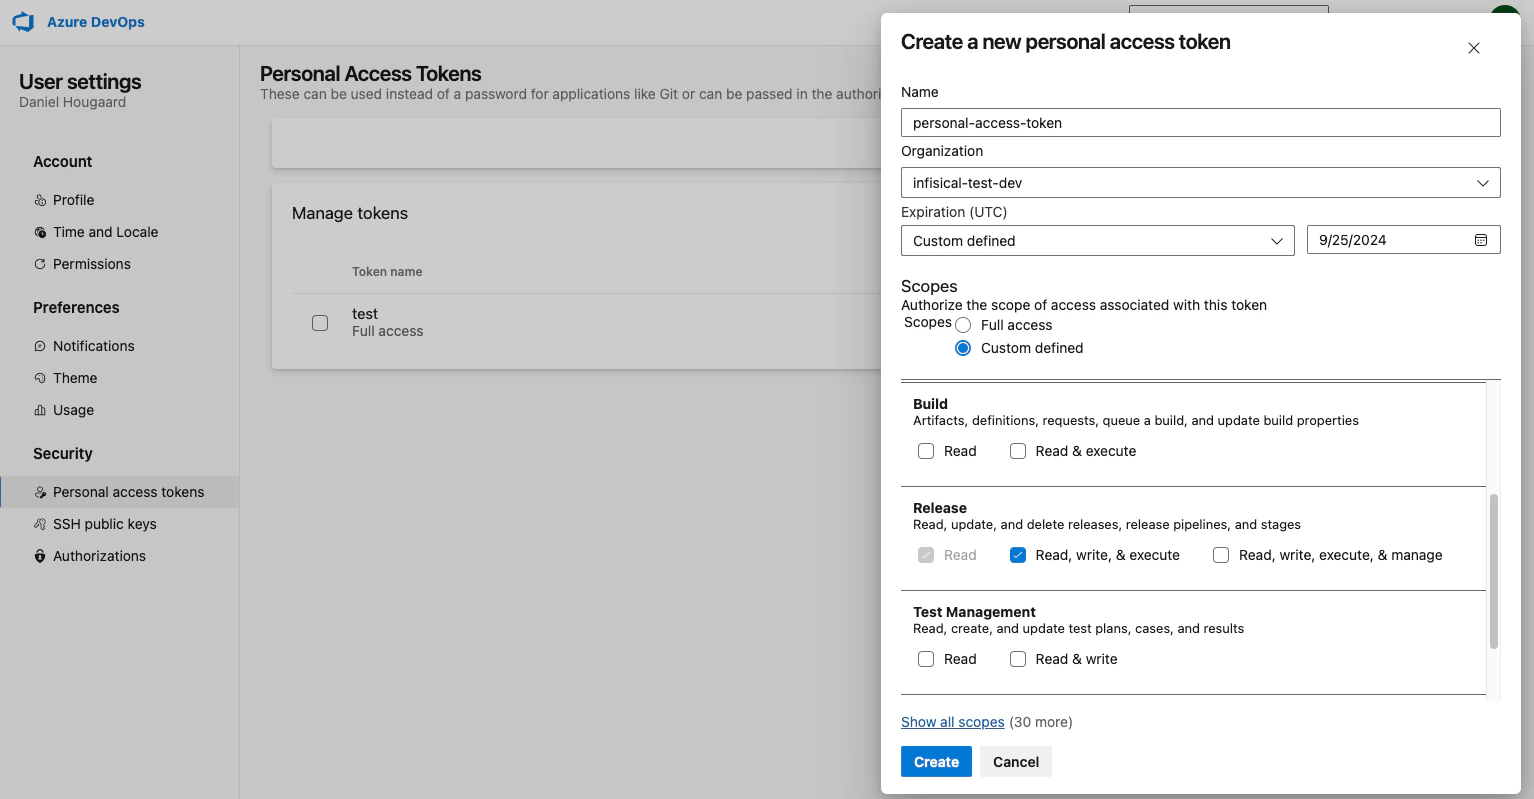Enable Build Read checkbox

926,451
